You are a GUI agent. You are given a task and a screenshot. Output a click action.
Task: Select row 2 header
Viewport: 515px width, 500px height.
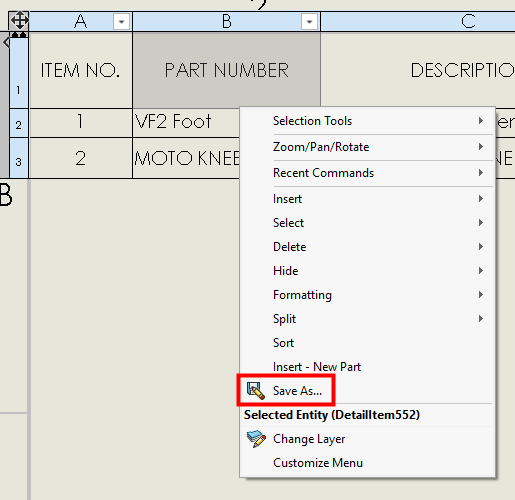point(19,123)
